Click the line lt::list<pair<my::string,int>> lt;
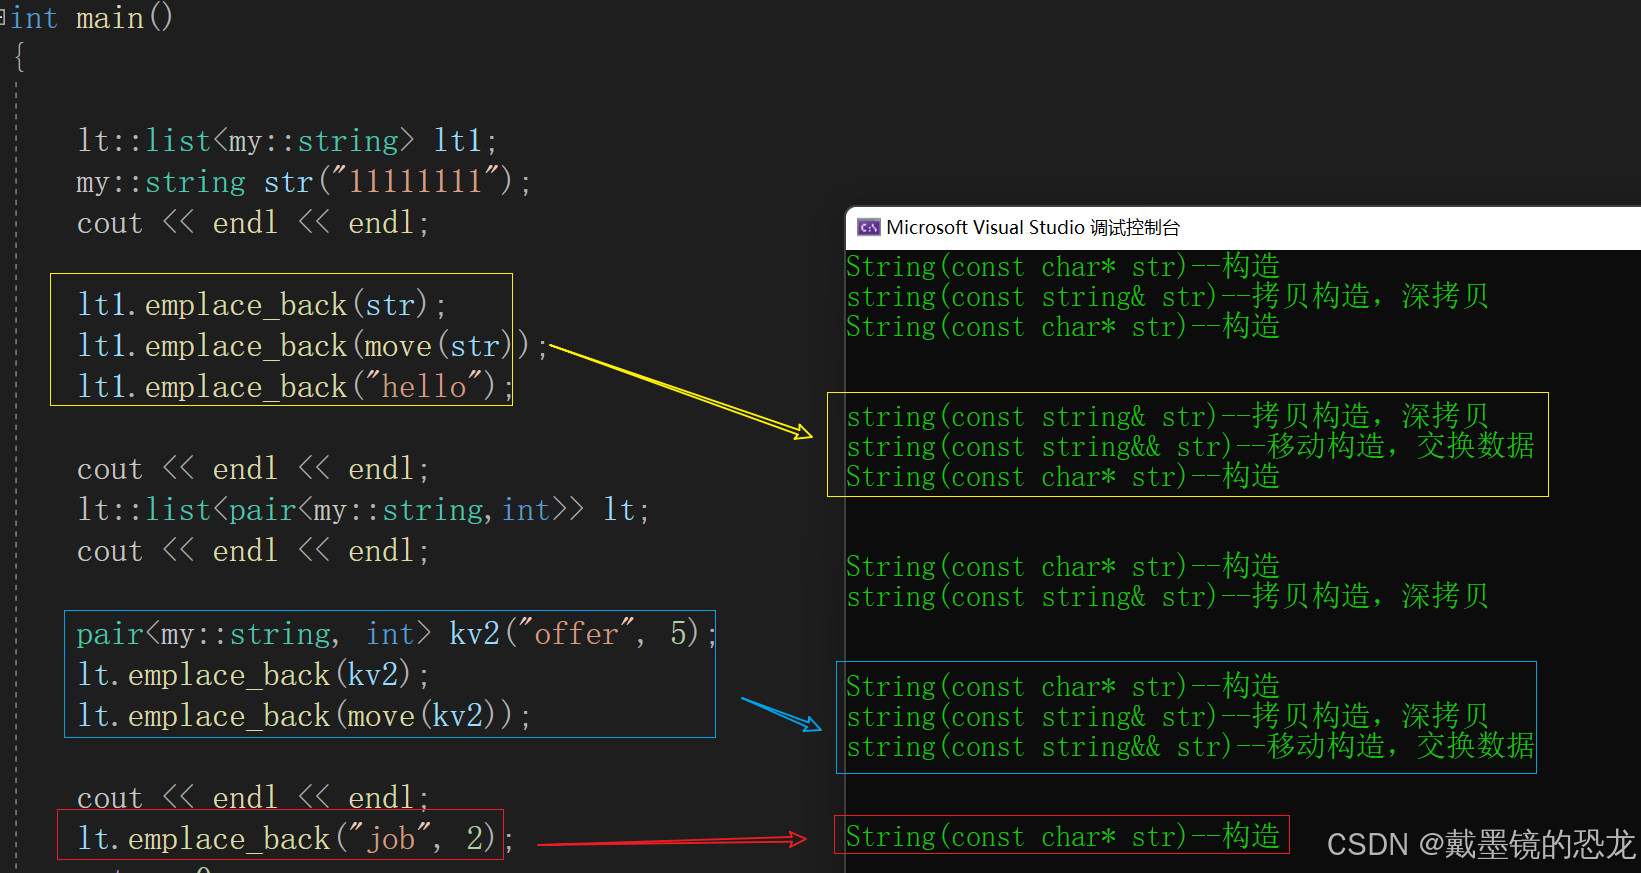Image resolution: width=1641 pixels, height=873 pixels. [x=363, y=510]
